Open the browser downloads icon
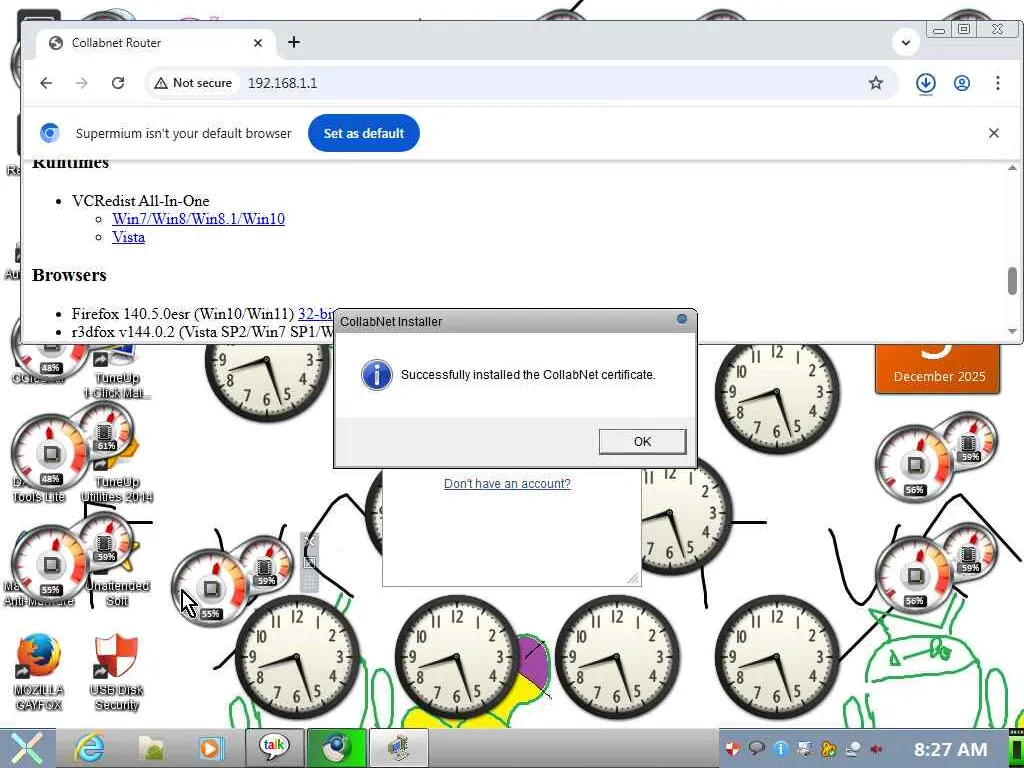Image resolution: width=1024 pixels, height=768 pixels. (925, 84)
